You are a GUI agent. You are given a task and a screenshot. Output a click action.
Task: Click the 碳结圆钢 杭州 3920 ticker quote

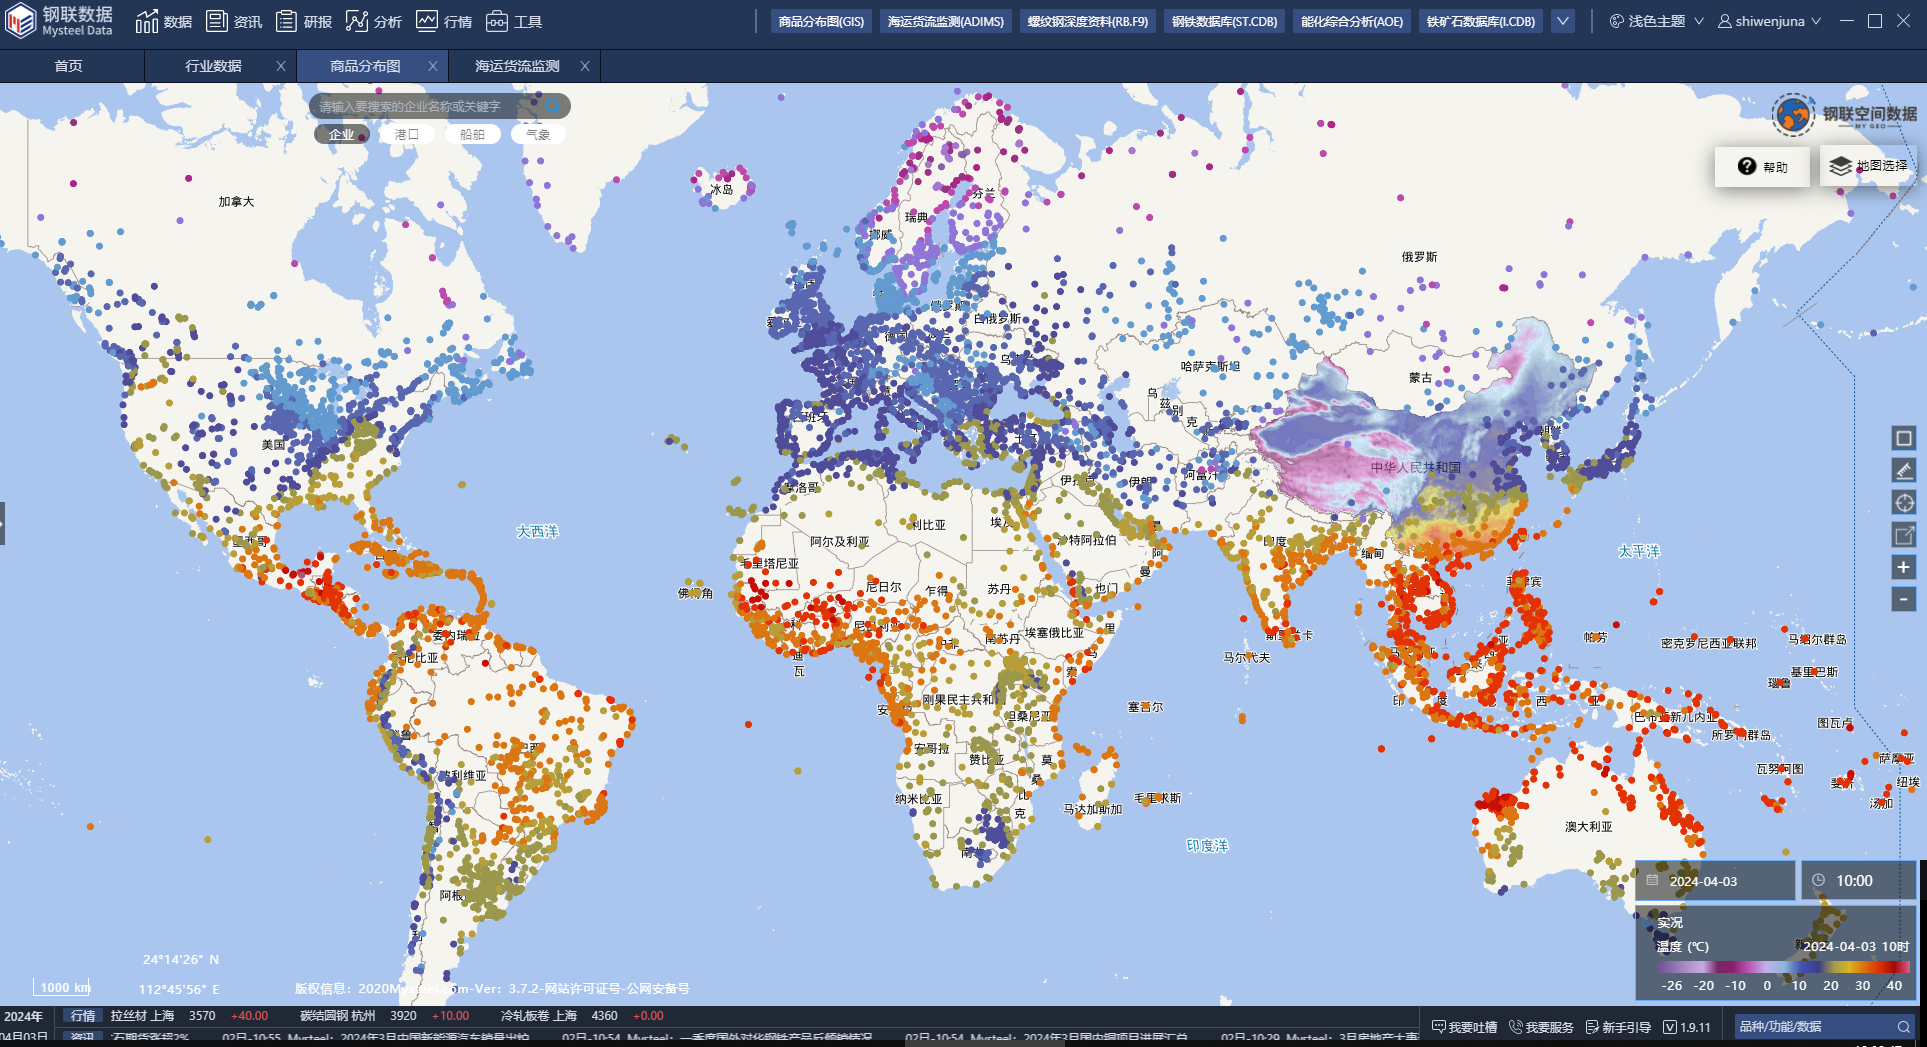(x=384, y=1016)
